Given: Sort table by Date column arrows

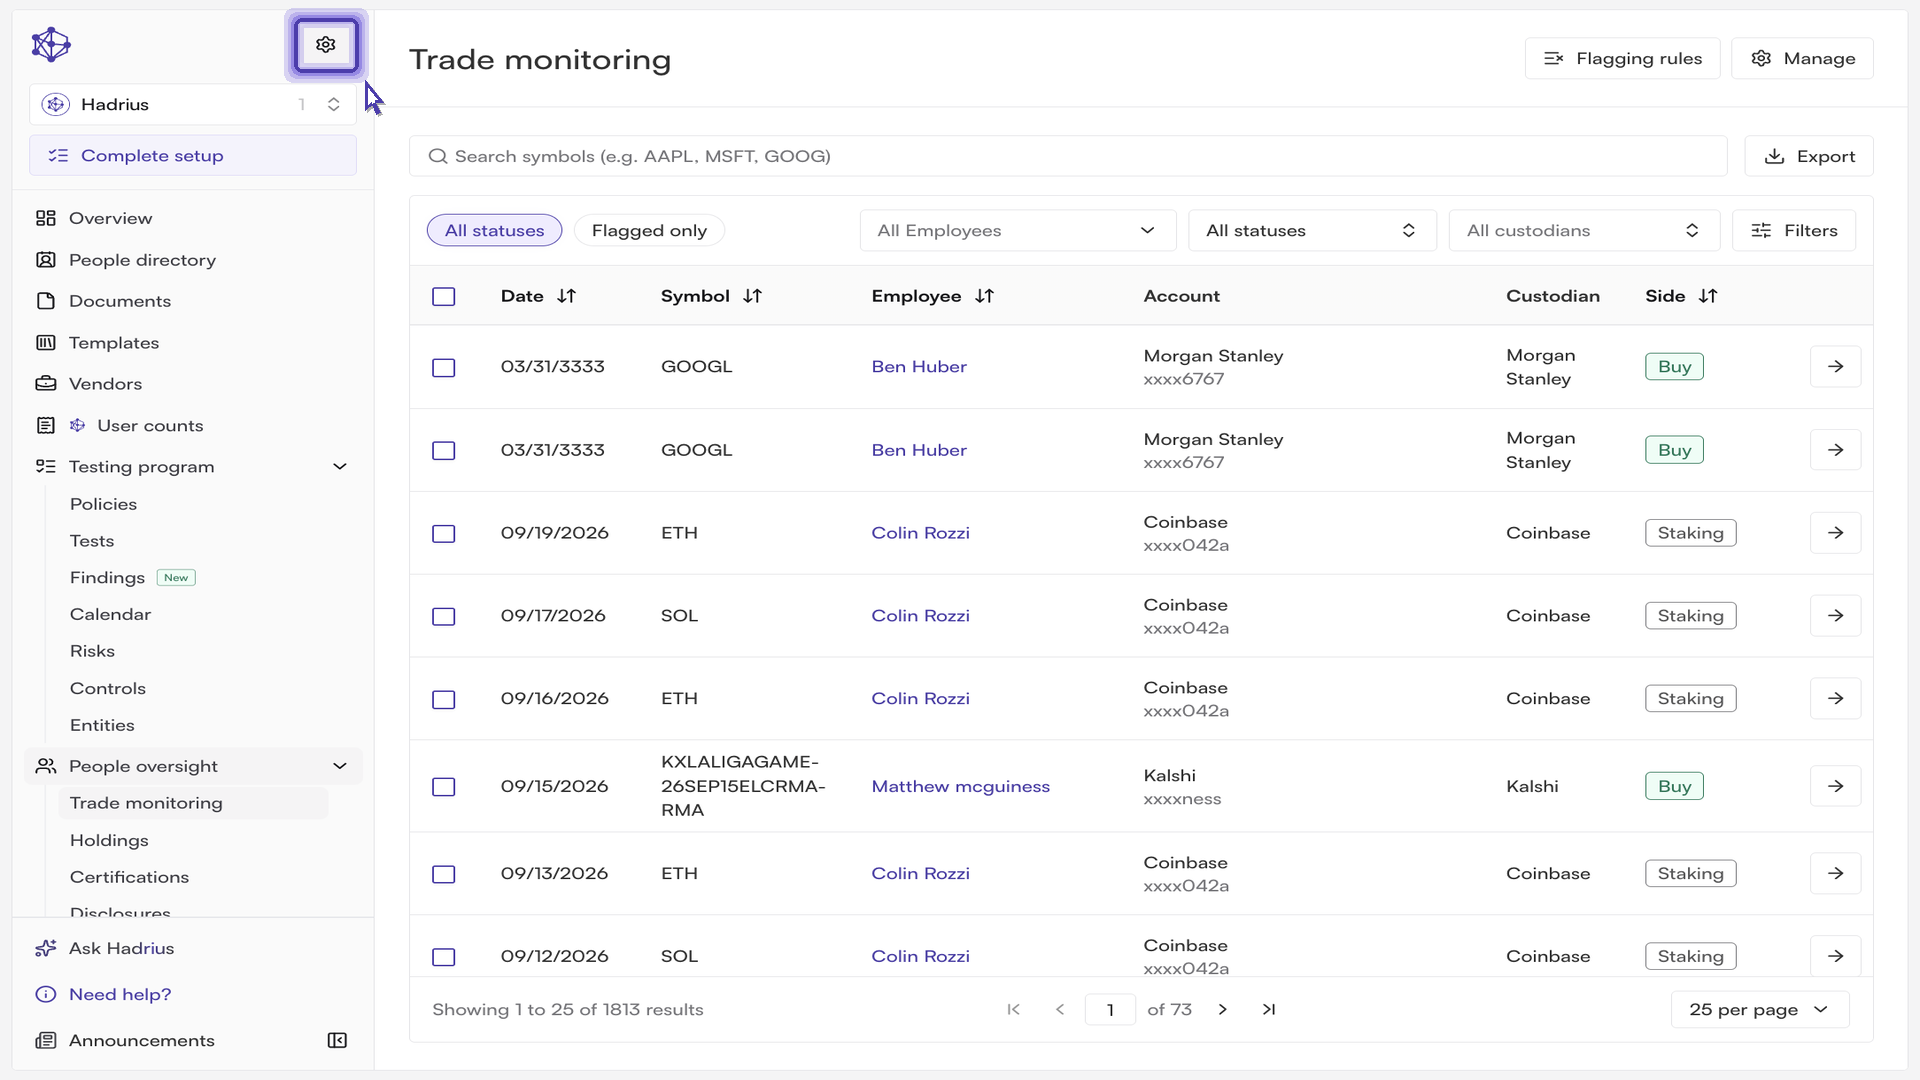Looking at the screenshot, I should (x=566, y=296).
